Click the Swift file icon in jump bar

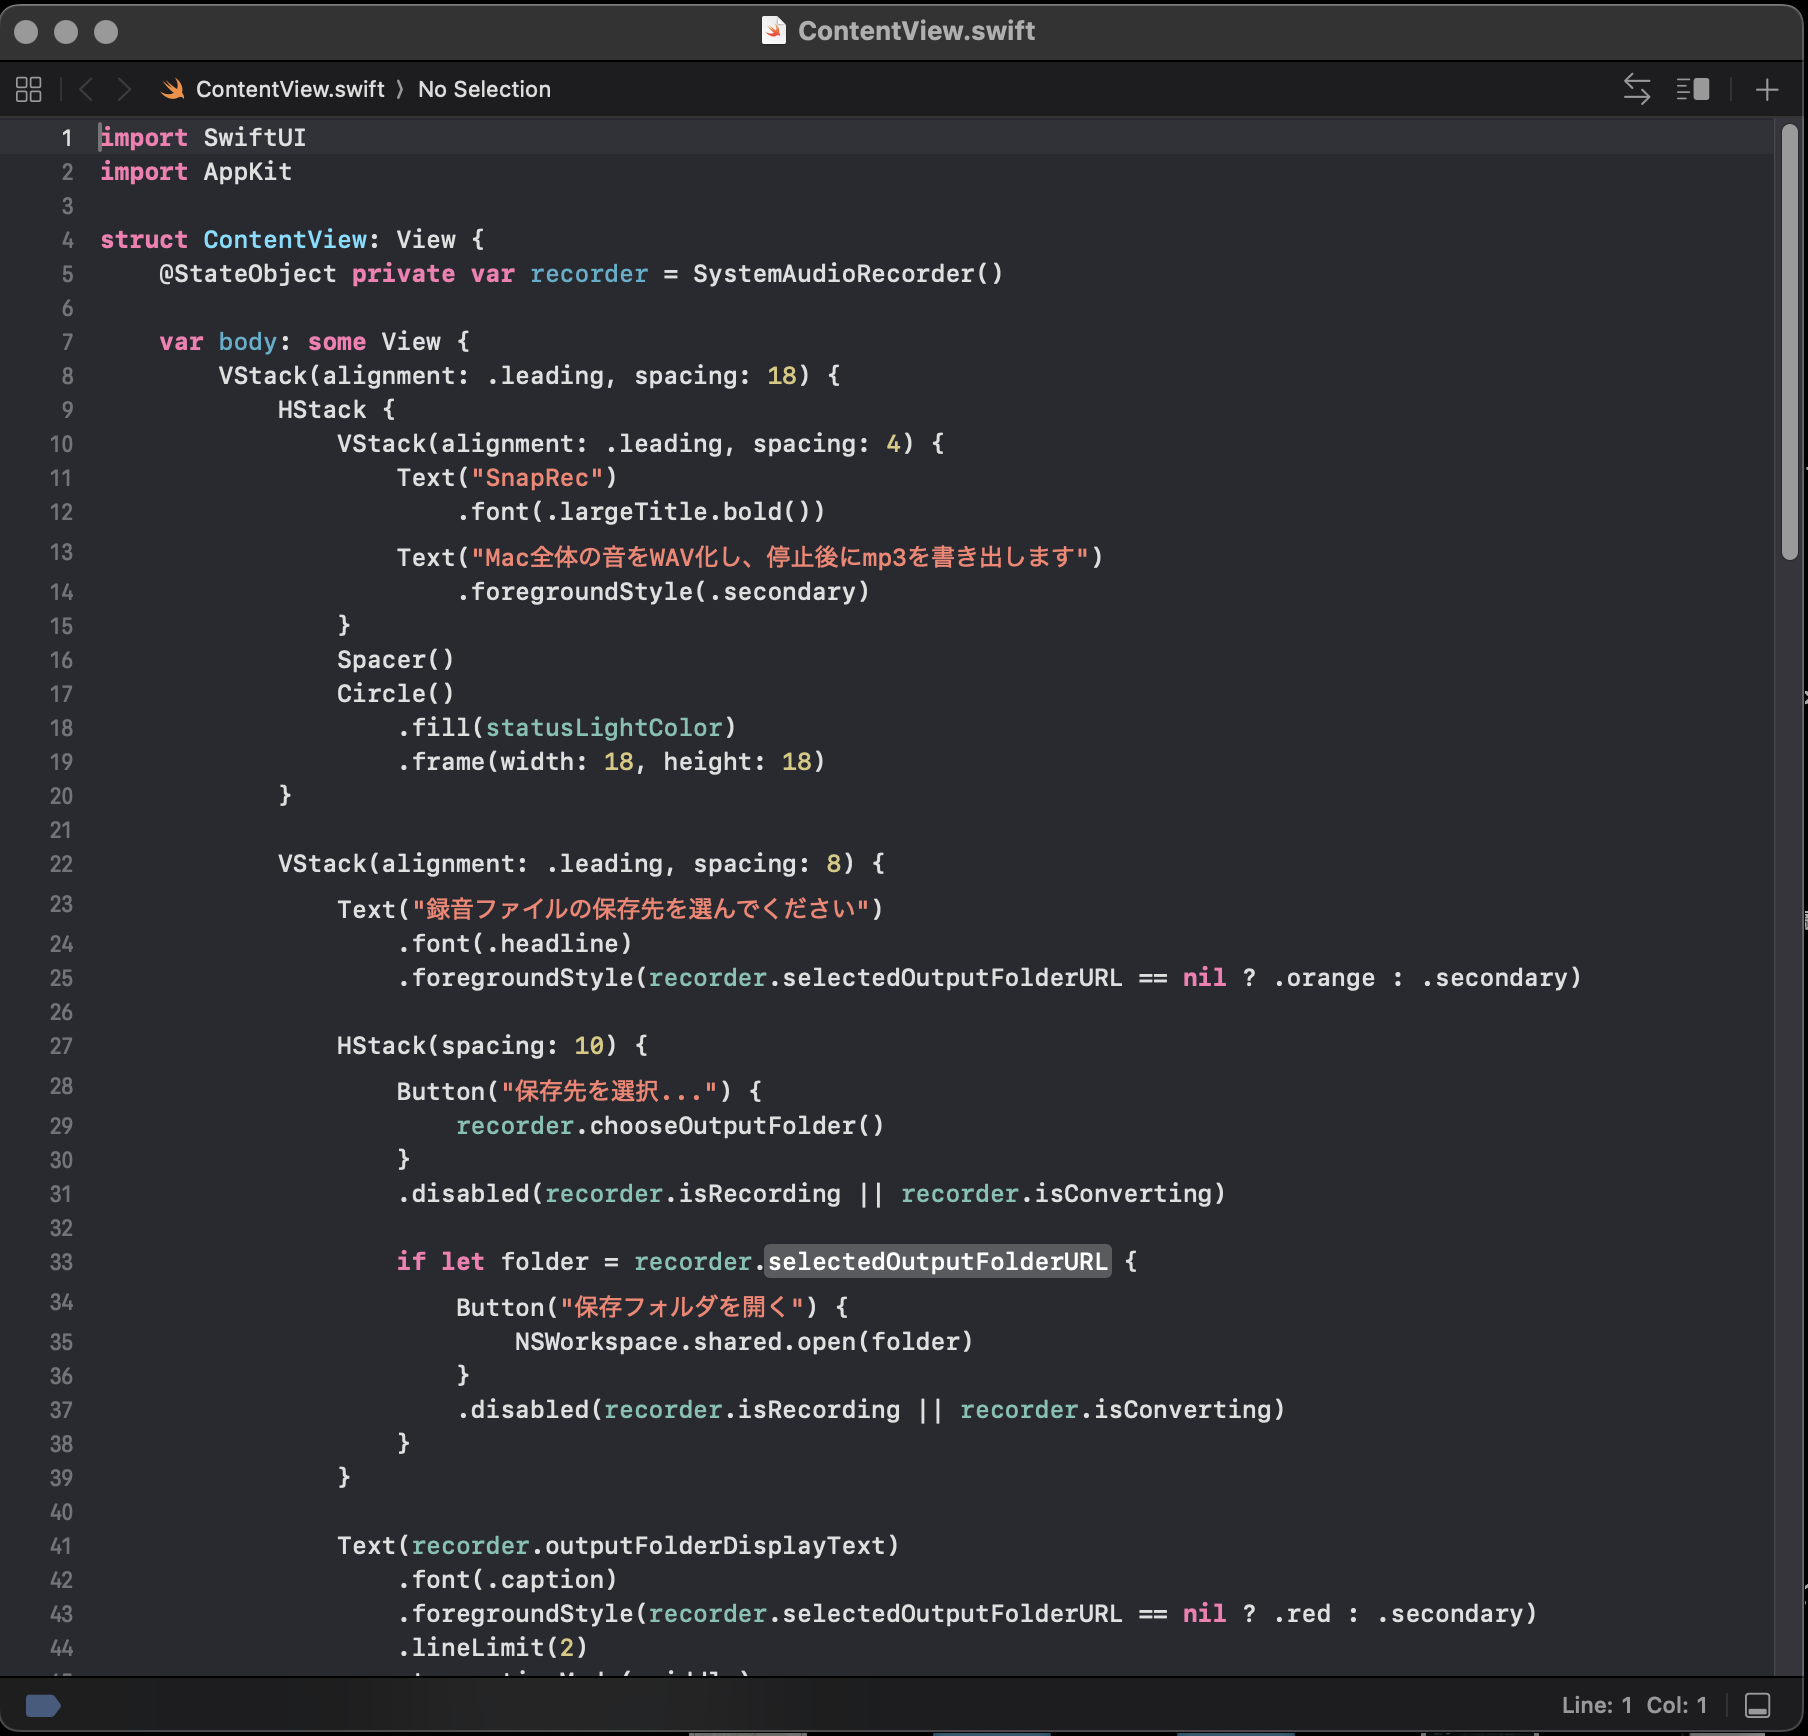[172, 89]
